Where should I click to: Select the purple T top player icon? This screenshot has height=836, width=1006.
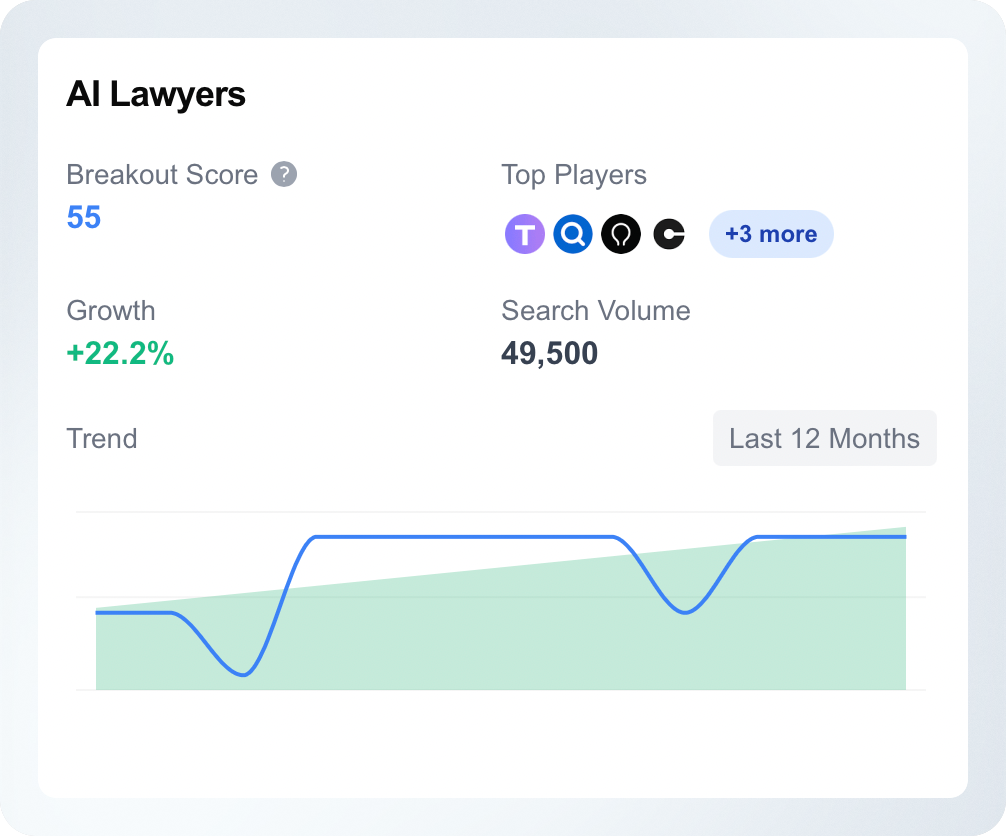click(525, 234)
